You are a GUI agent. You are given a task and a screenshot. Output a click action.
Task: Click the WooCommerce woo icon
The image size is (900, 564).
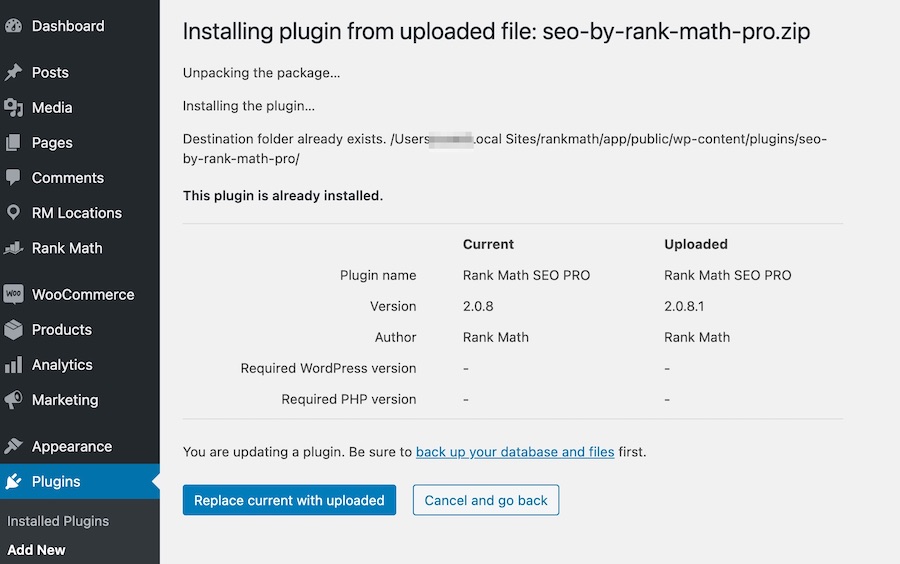[x=13, y=294]
